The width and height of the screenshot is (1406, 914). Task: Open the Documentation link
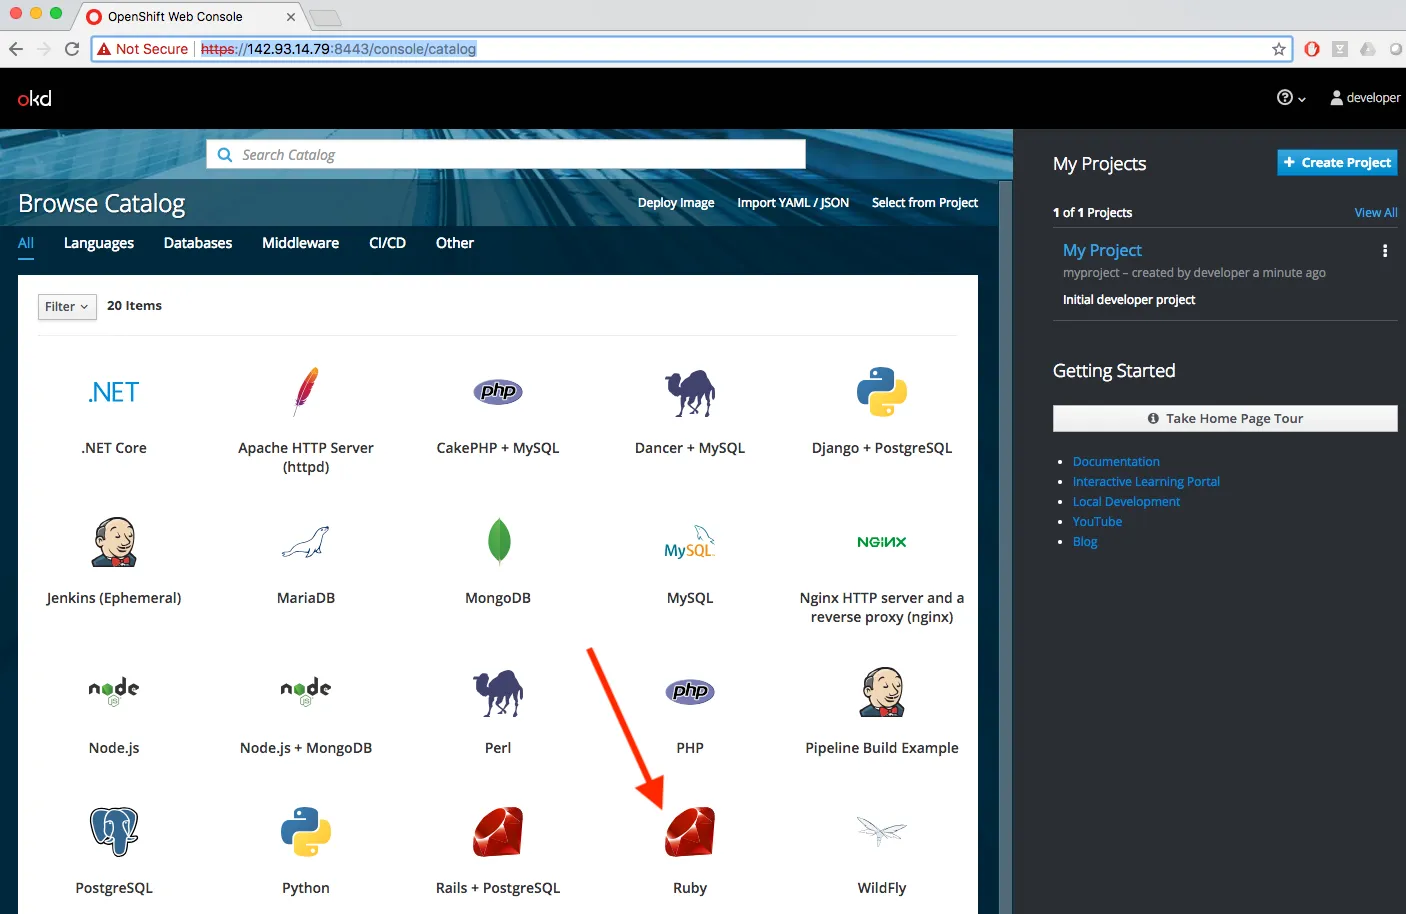(x=1116, y=462)
